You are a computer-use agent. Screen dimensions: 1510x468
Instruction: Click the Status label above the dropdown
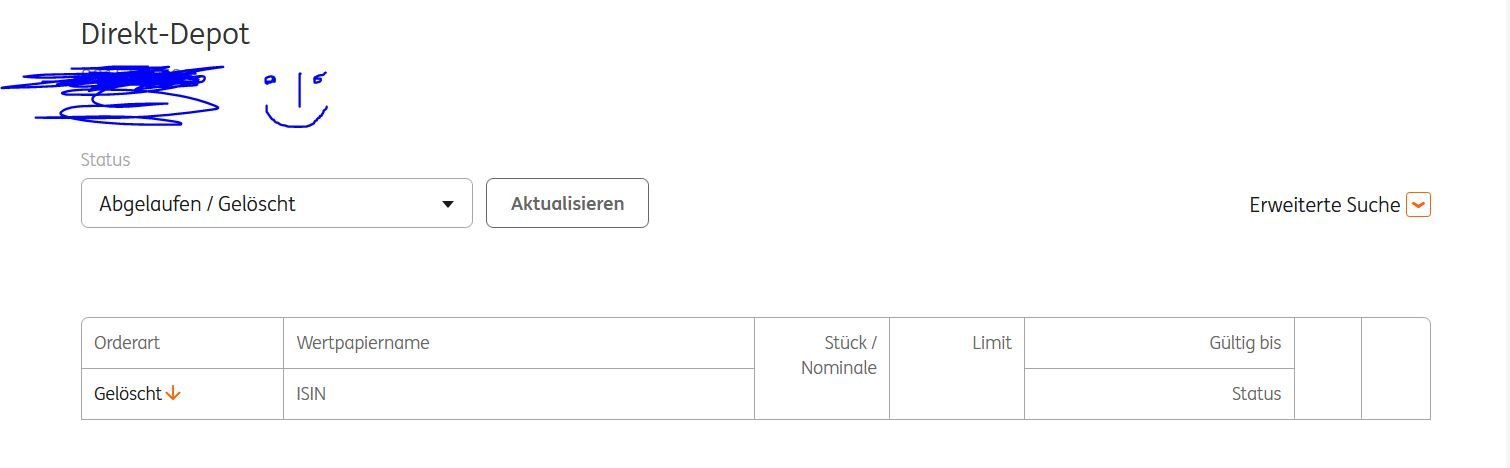tap(105, 160)
